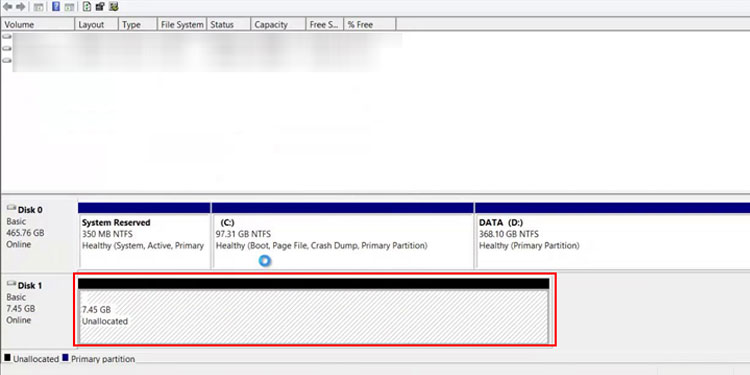Screen dimensions: 750x375
Task: Select the 7.45 GB Unallocated region
Action: (x=313, y=311)
